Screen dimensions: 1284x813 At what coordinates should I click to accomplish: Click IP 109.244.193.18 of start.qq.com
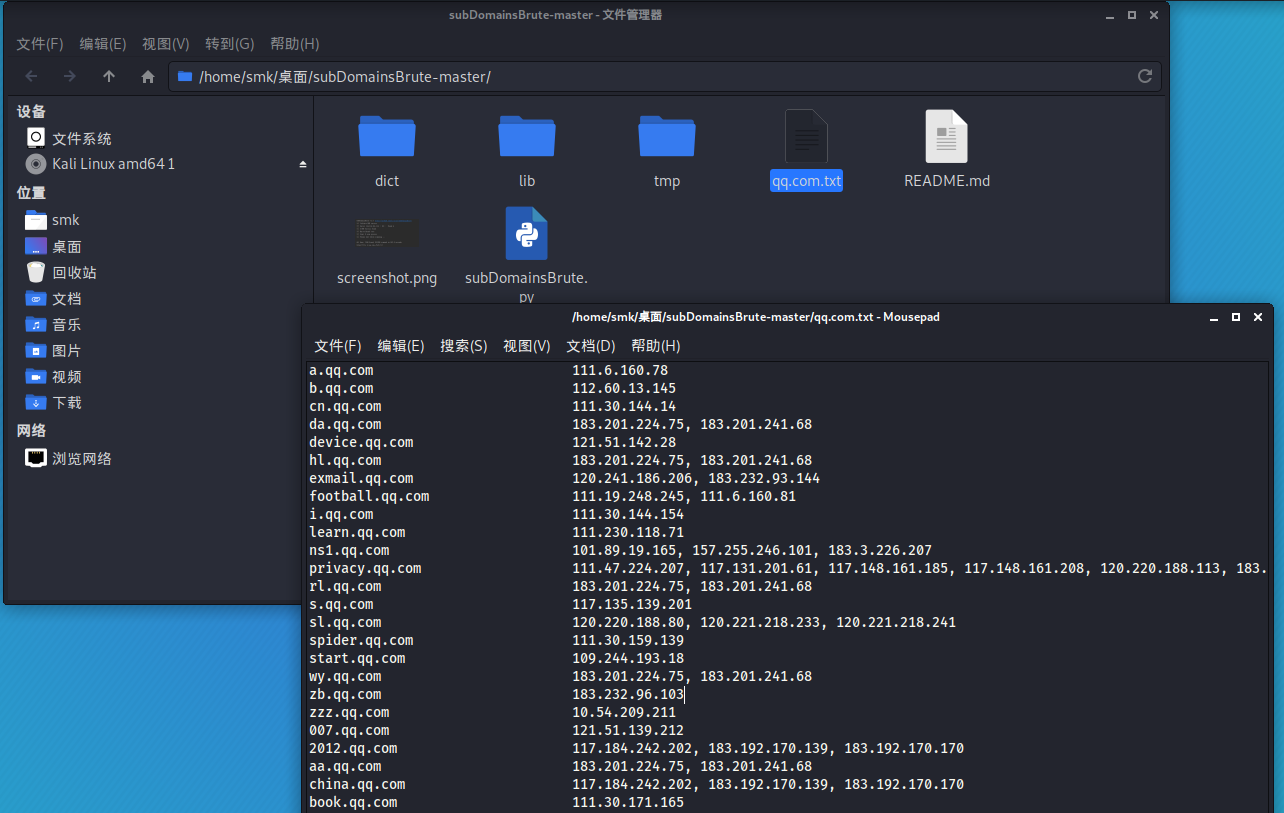point(628,658)
